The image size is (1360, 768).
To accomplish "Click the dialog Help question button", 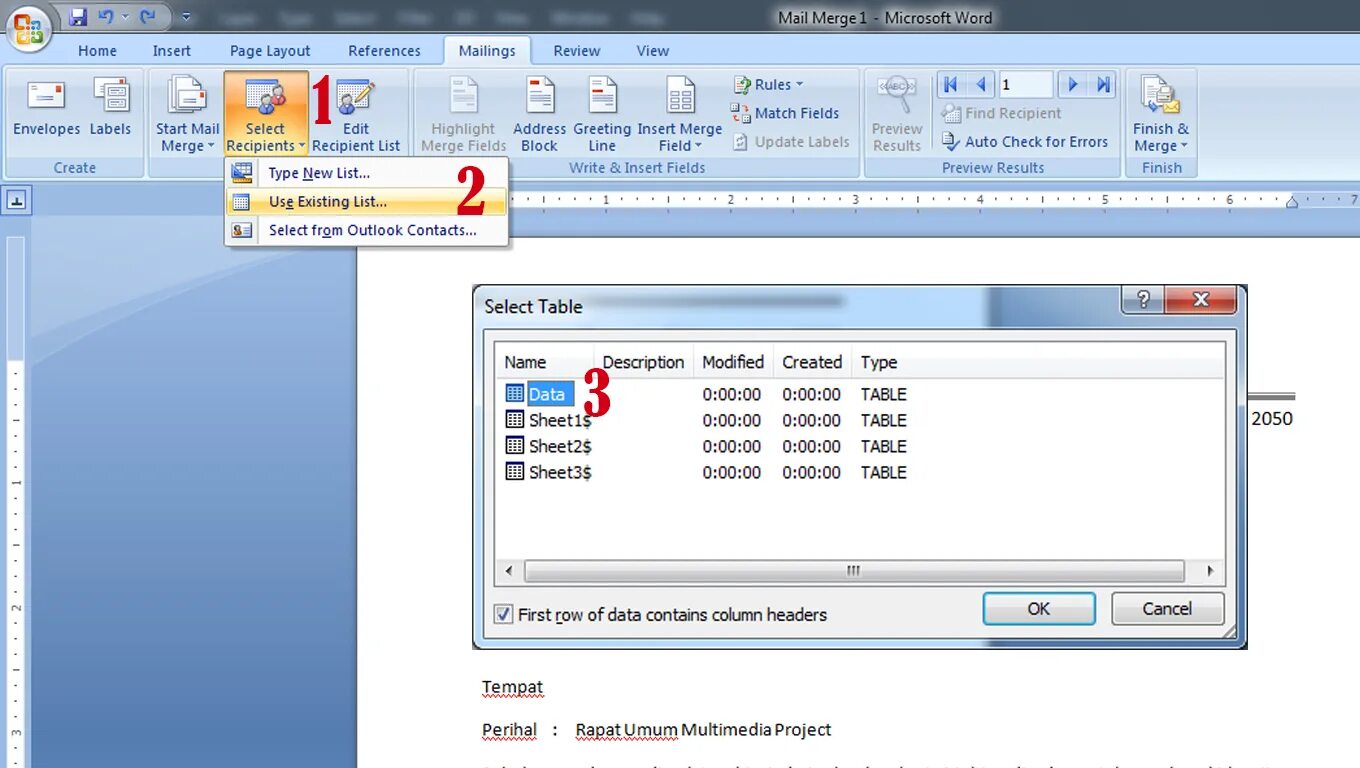I will (1143, 299).
